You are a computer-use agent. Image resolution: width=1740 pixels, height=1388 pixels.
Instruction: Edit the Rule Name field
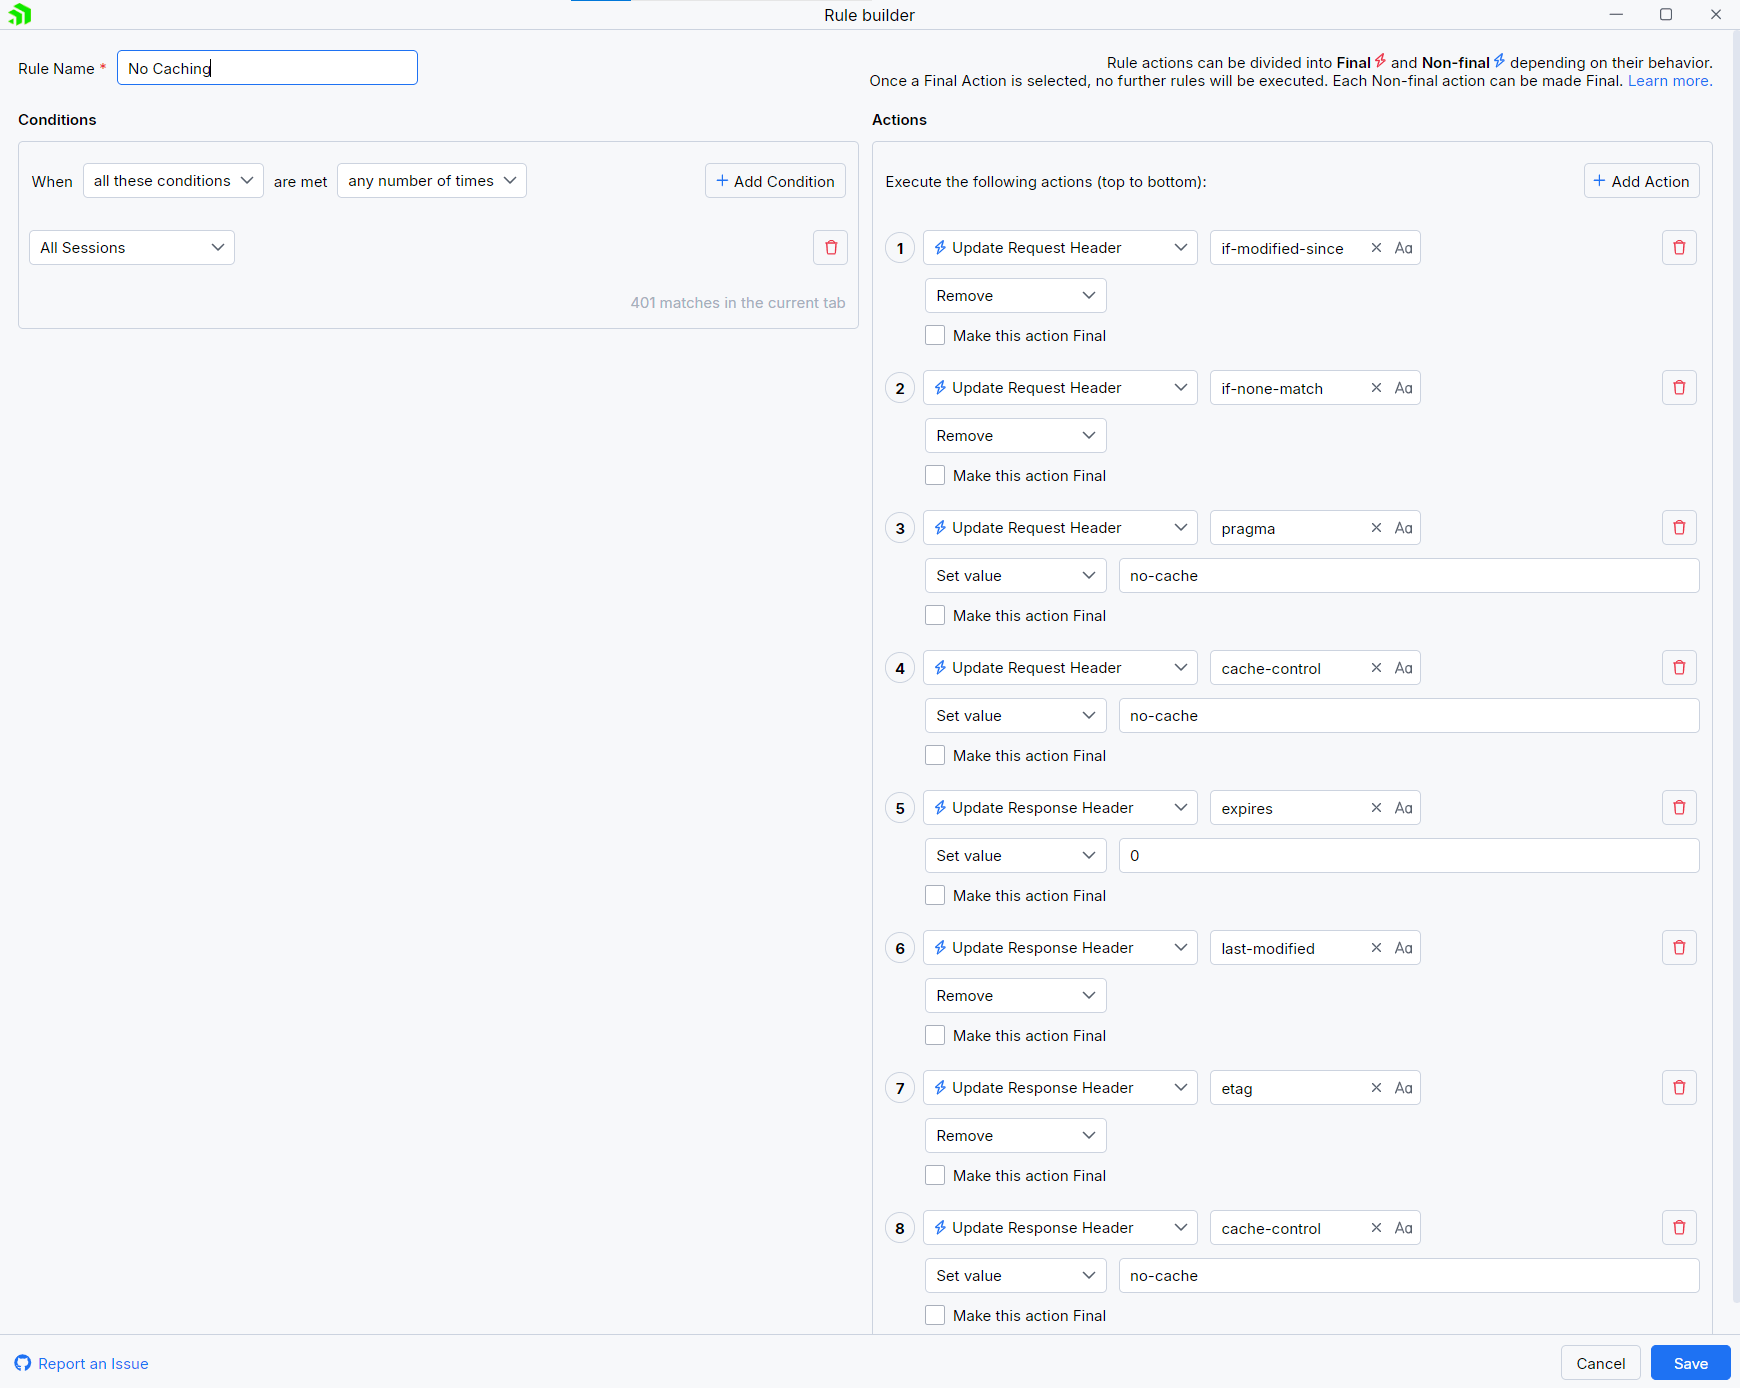pyautogui.click(x=266, y=67)
